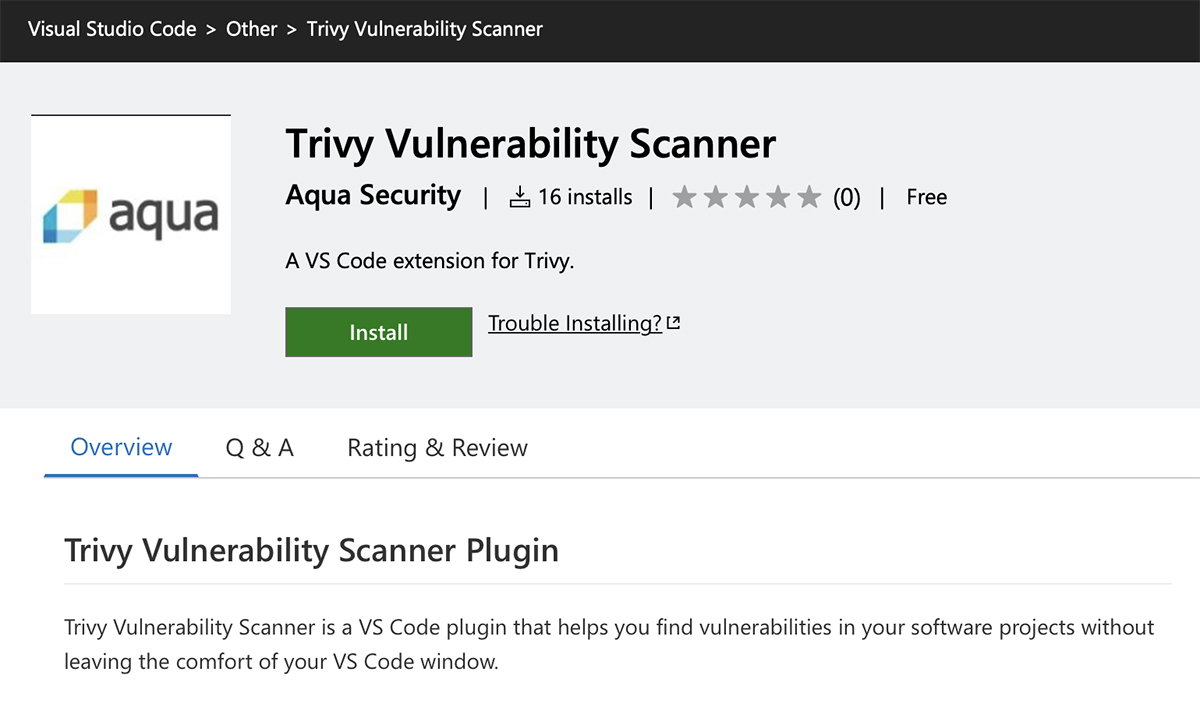Select the fourth rating star
This screenshot has height=725, width=1200.
pos(778,197)
